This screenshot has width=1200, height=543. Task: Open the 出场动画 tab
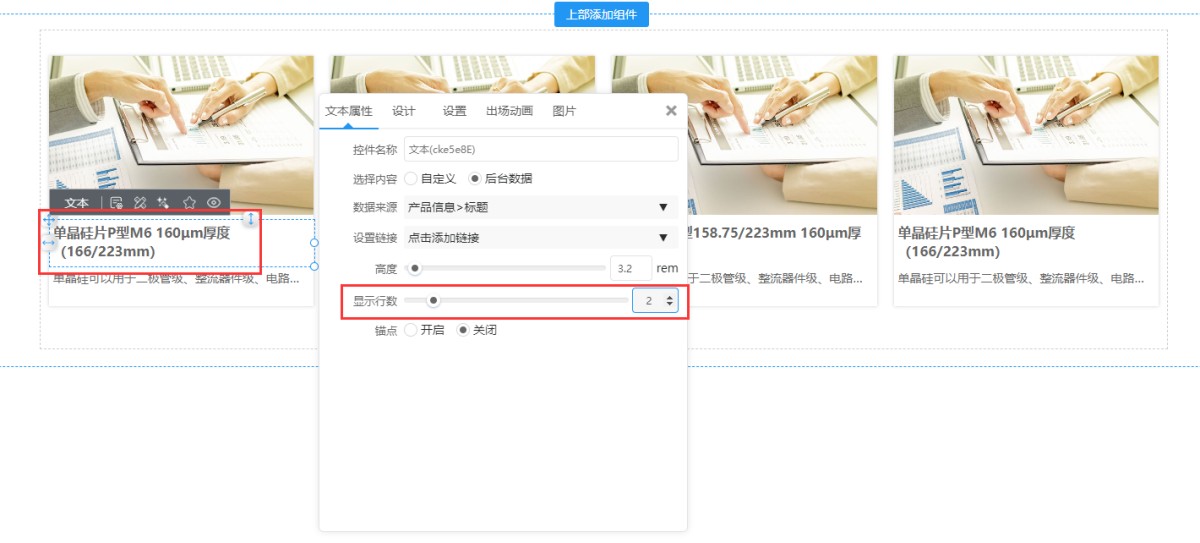click(510, 111)
